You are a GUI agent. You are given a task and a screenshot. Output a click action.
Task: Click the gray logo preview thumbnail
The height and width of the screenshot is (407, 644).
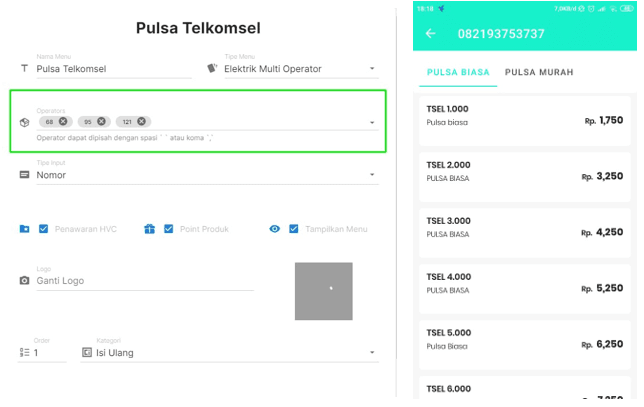(323, 291)
